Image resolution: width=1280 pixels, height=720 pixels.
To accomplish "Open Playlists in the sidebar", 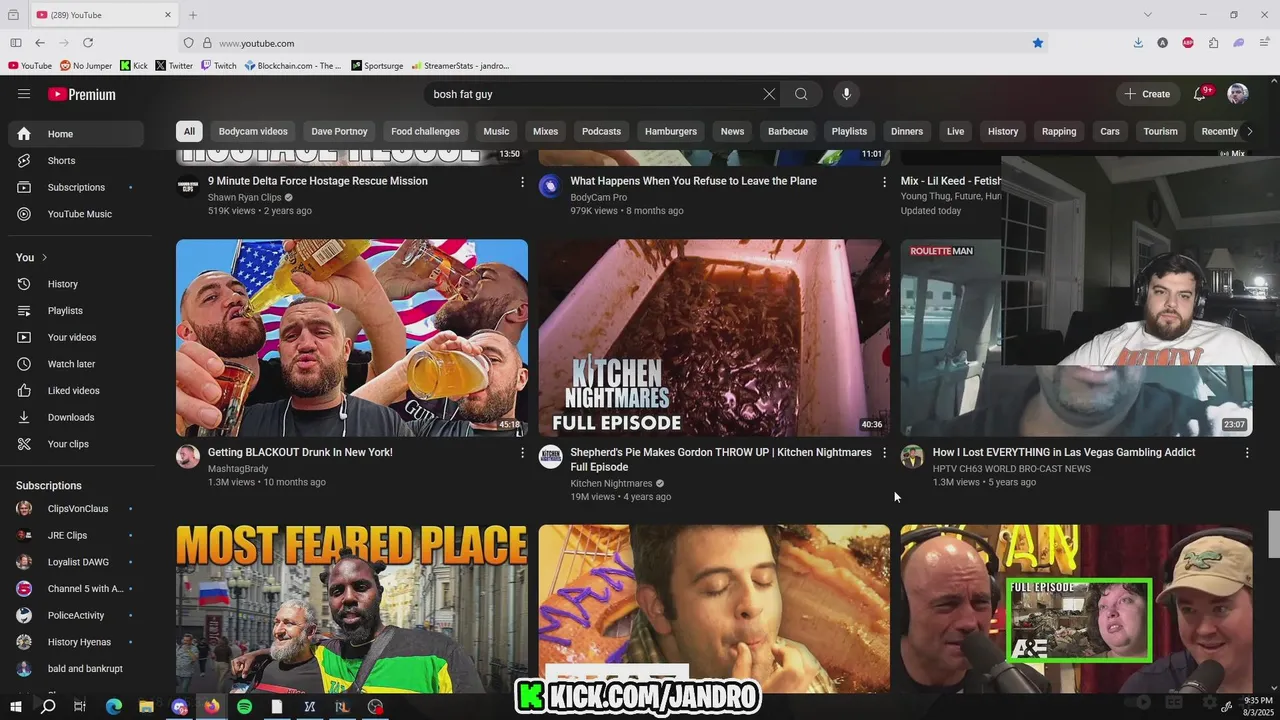I will click(76, 311).
